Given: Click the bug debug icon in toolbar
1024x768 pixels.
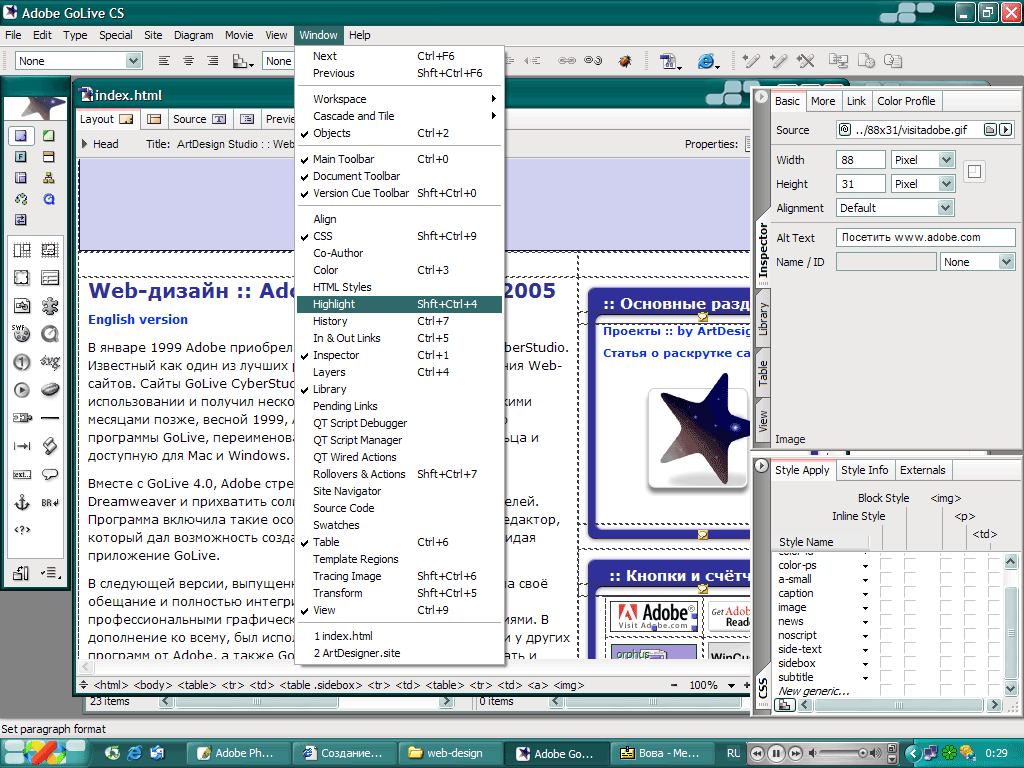Looking at the screenshot, I should click(x=625, y=61).
